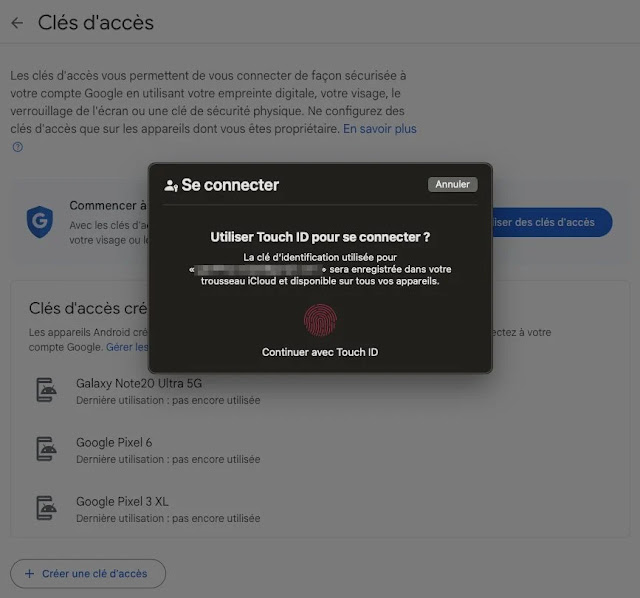Viewport: 640px width, 598px height.
Task: Open the help question-mark icon under description
Action: click(18, 147)
